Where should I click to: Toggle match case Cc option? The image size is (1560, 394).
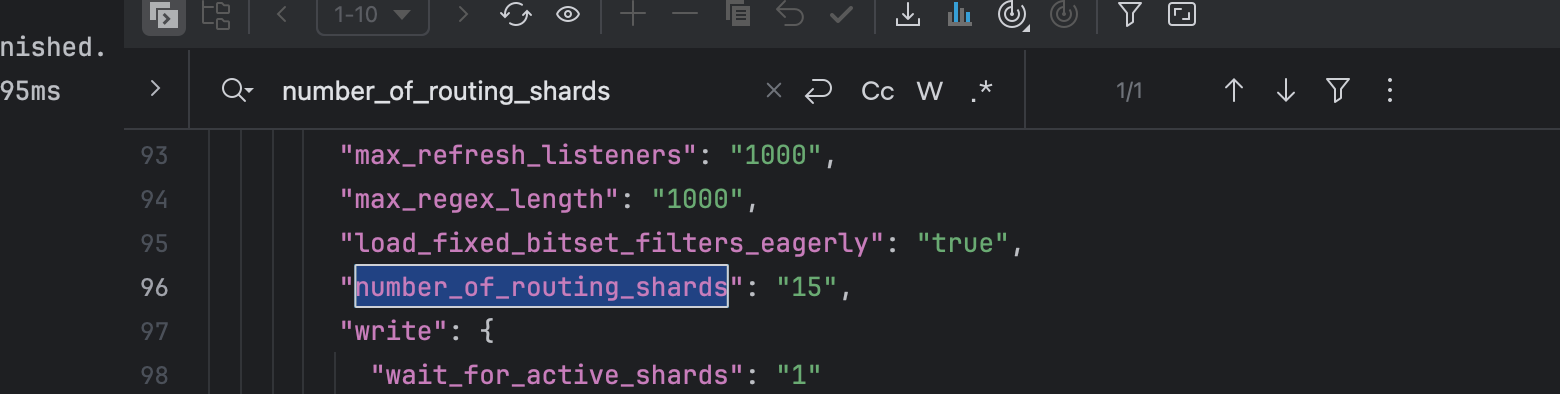tap(877, 91)
